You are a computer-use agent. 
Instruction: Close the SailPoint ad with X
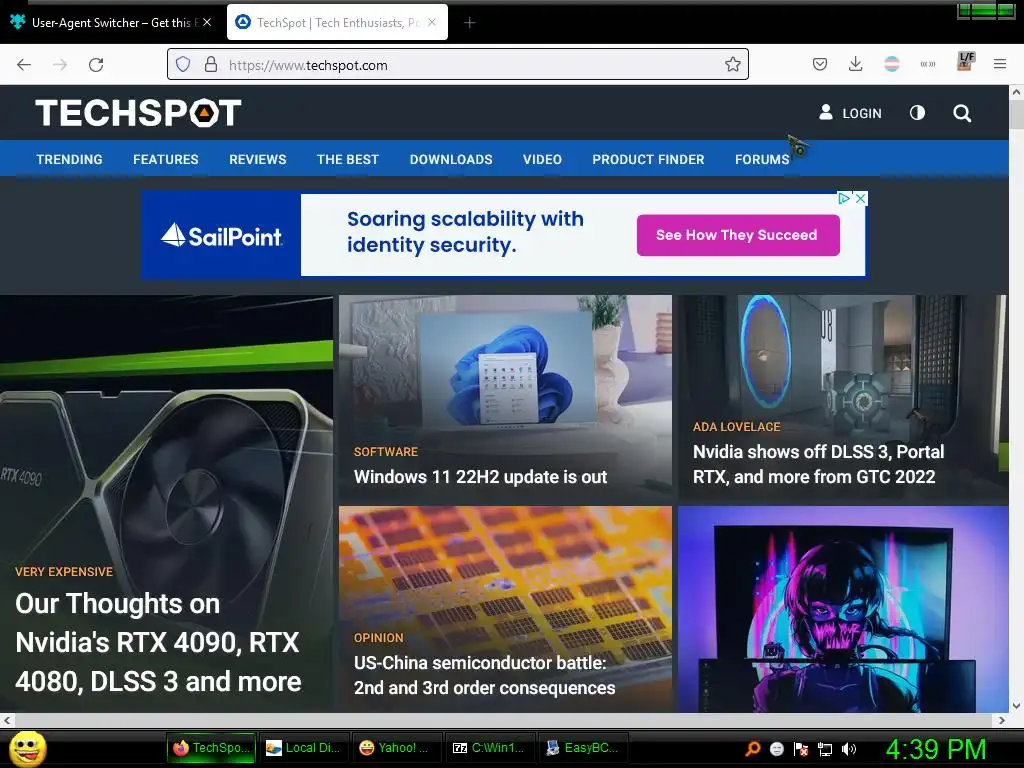coord(861,199)
